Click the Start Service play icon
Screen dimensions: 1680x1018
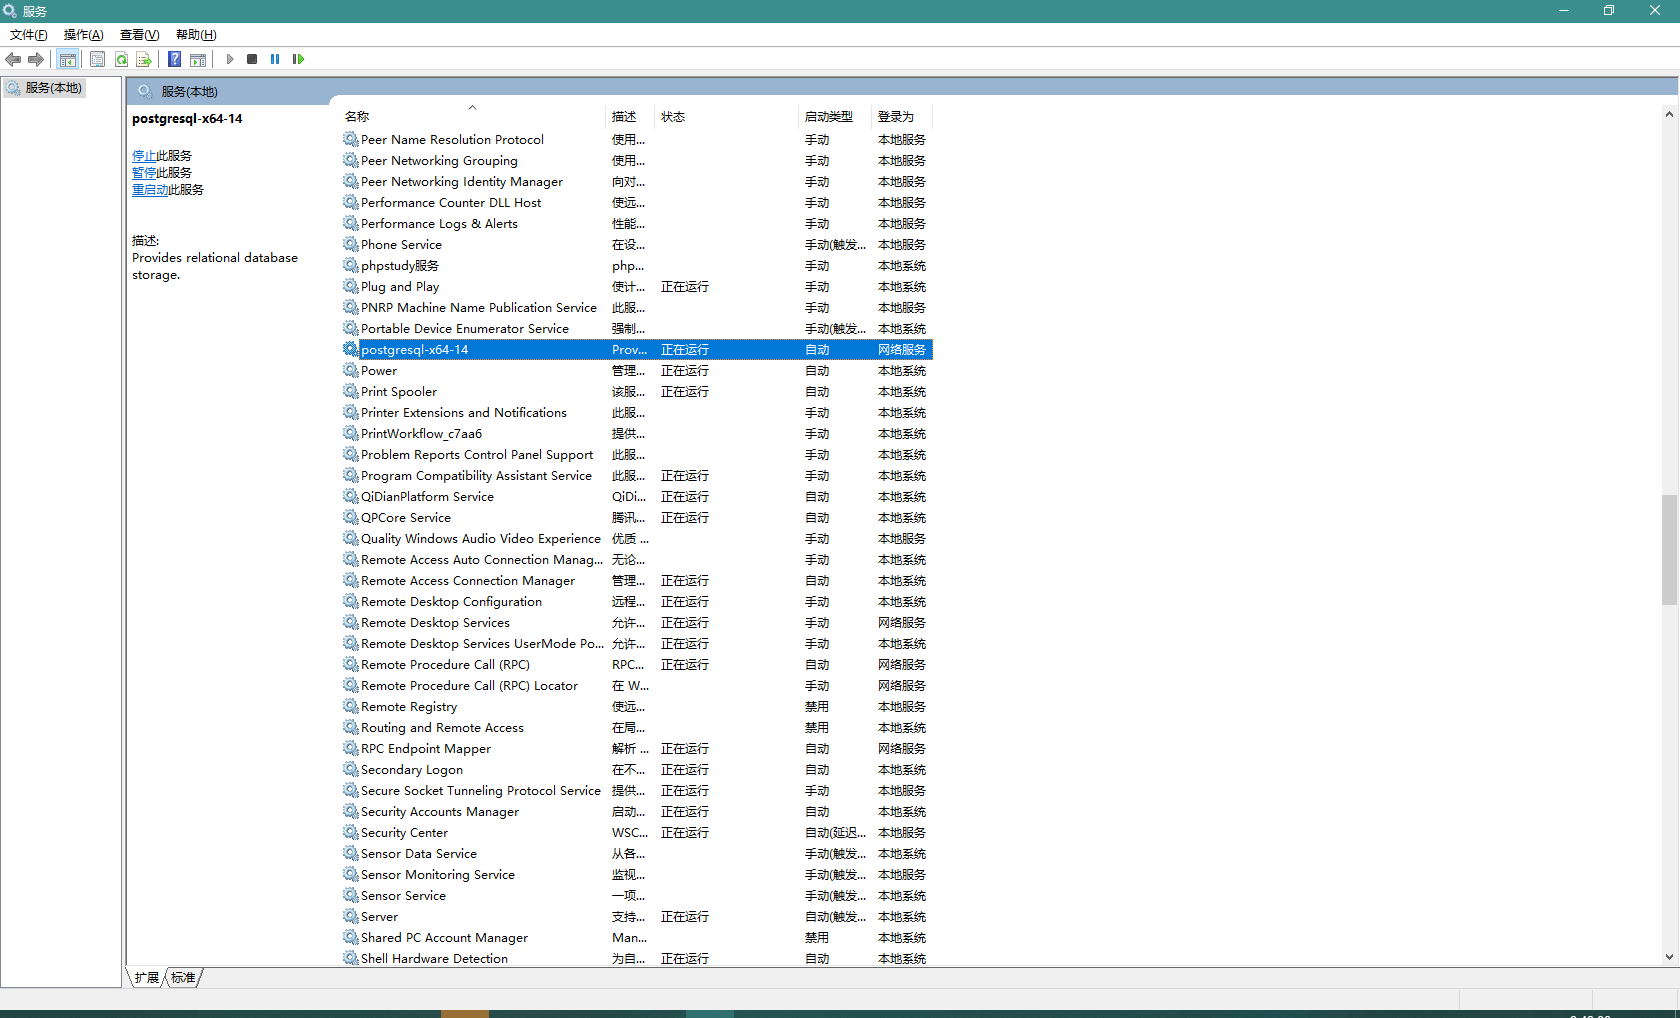click(230, 60)
